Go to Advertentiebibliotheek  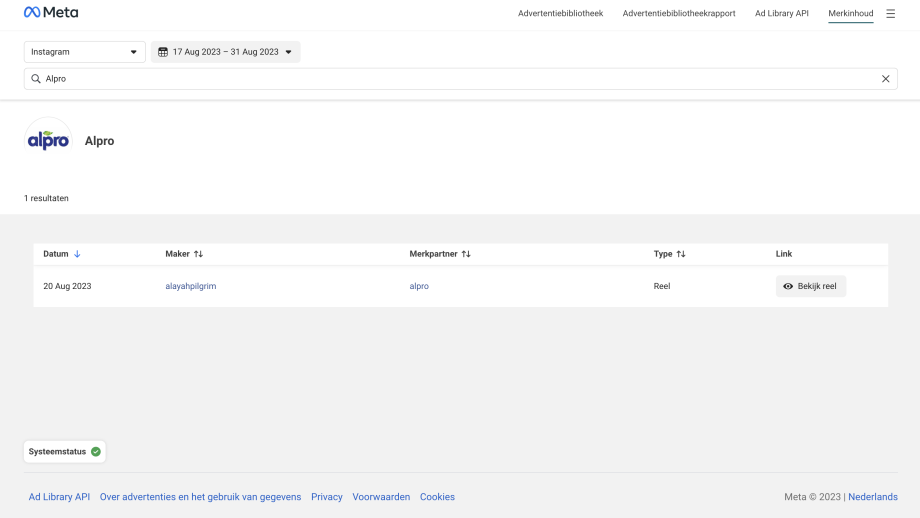(560, 13)
